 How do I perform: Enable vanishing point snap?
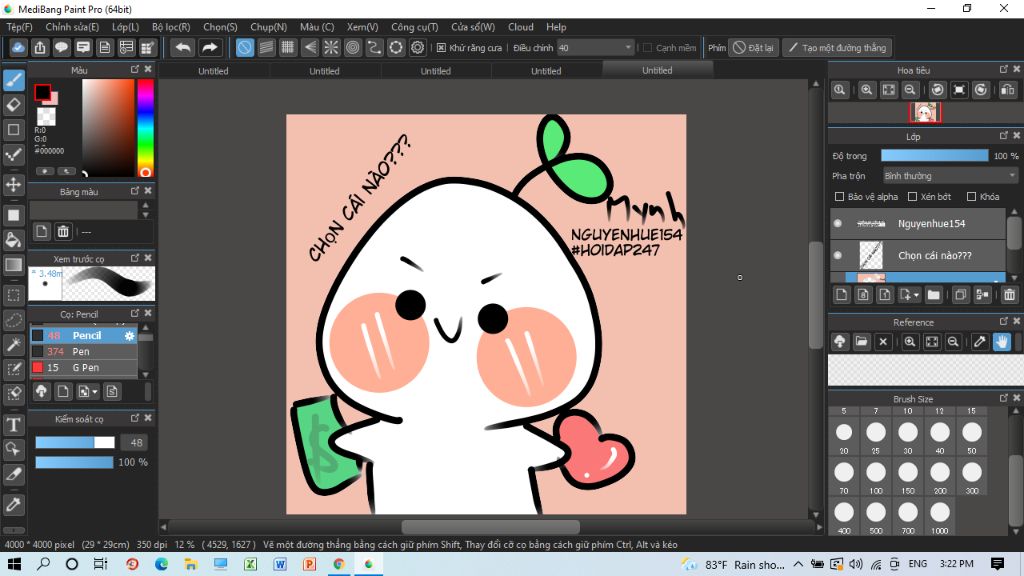click(x=310, y=48)
